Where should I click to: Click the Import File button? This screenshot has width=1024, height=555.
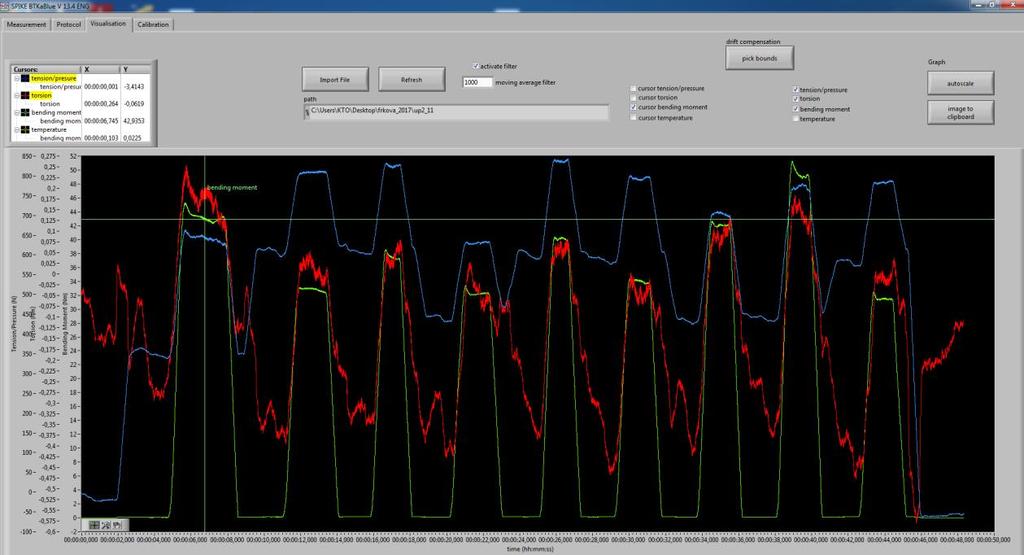tap(335, 80)
